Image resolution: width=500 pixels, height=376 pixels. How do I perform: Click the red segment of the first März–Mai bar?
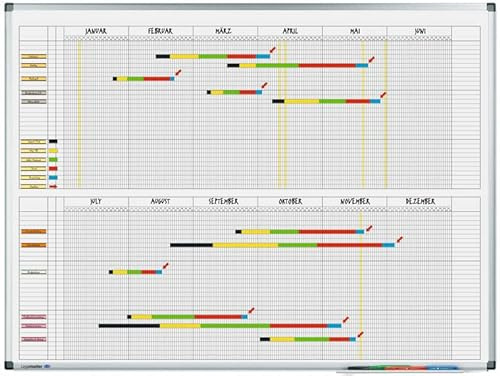[327, 66]
